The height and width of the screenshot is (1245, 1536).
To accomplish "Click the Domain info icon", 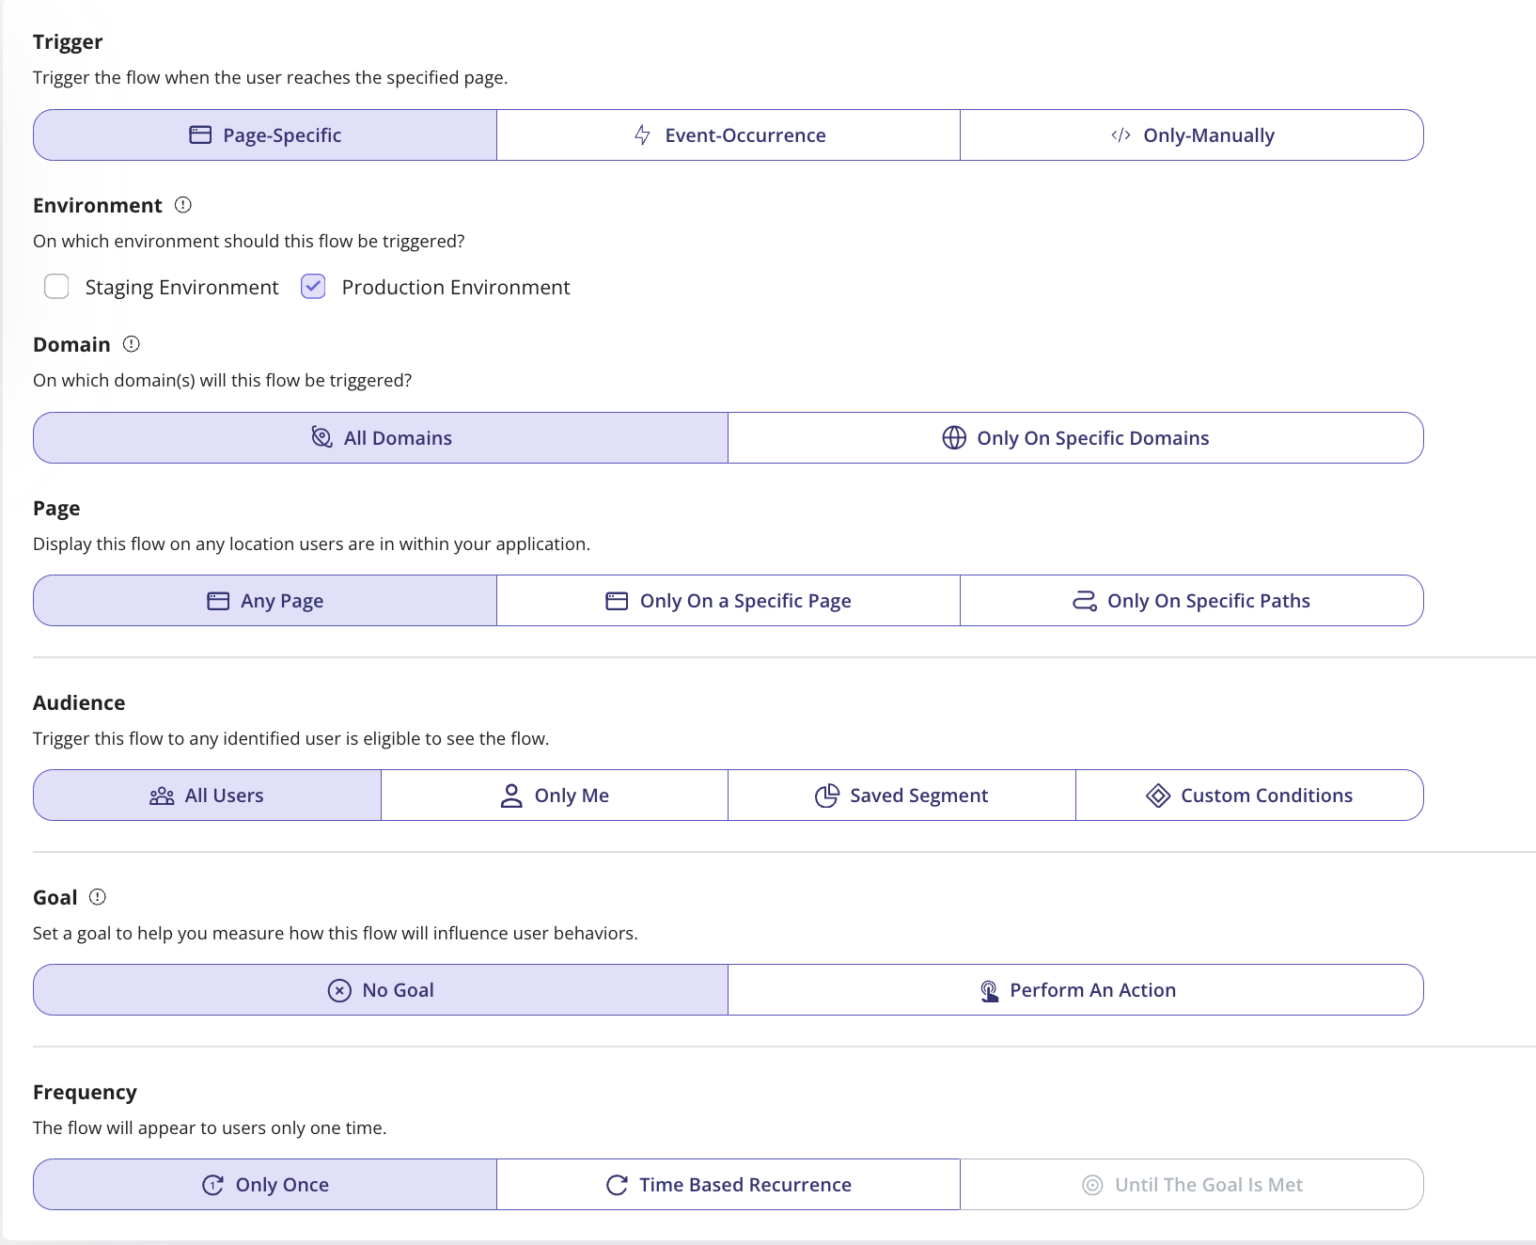I will [x=131, y=344].
